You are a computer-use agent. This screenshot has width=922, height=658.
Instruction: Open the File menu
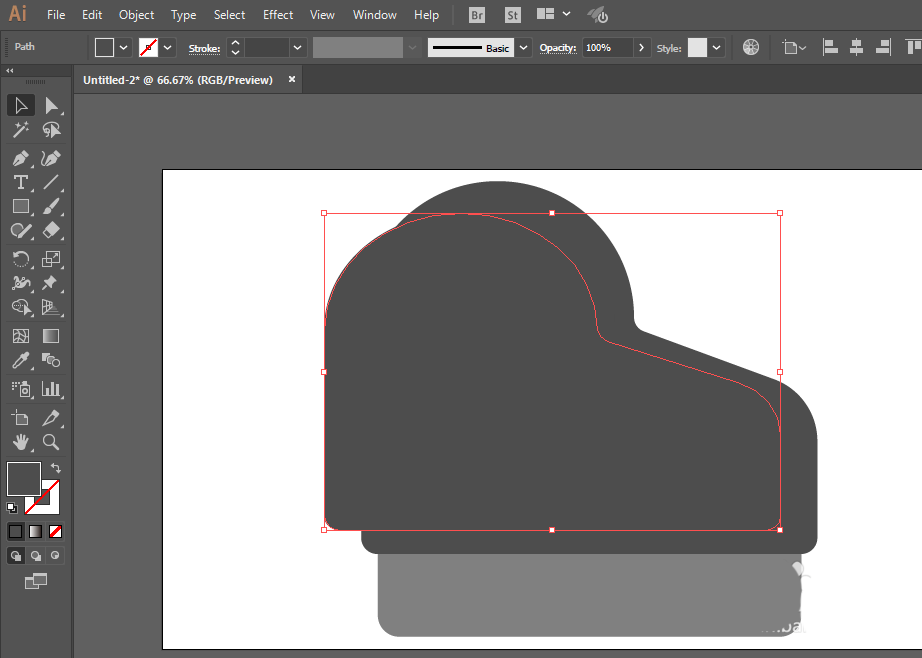pyautogui.click(x=56, y=15)
